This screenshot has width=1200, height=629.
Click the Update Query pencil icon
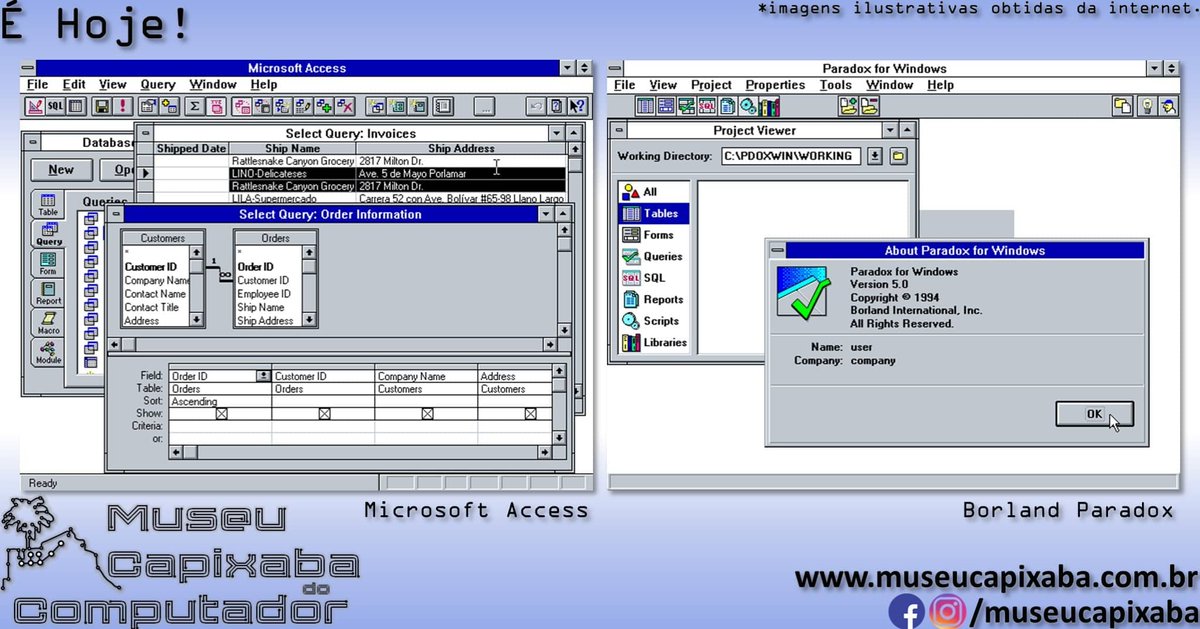tap(302, 105)
